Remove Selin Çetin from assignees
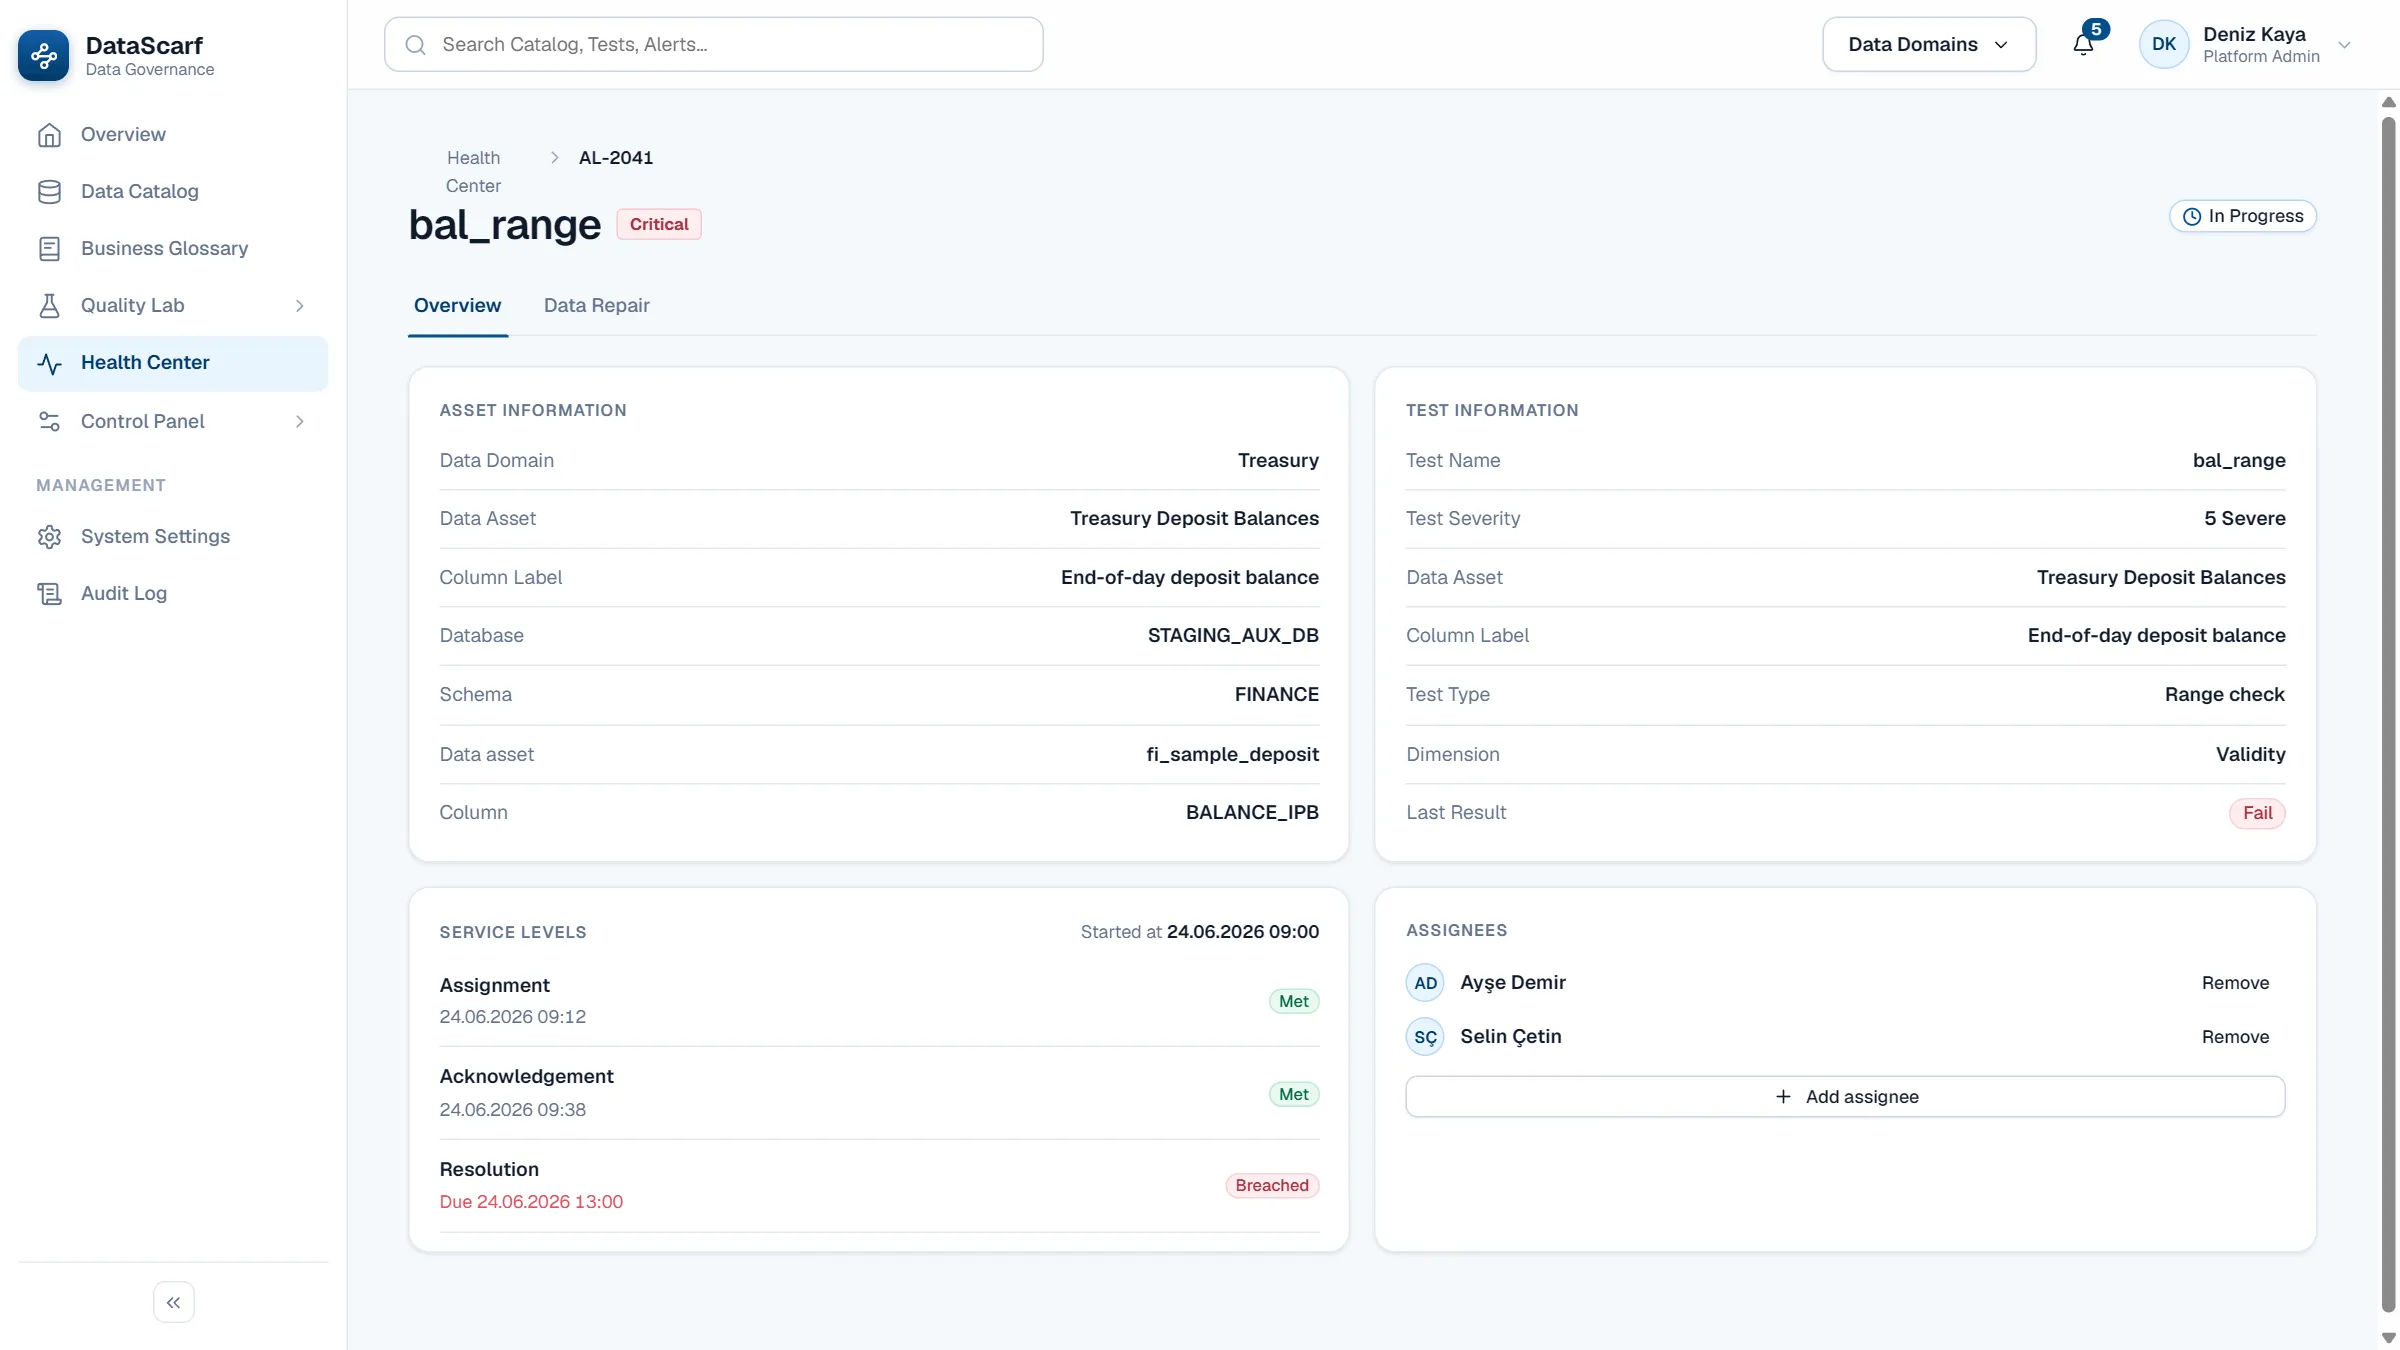 point(2235,1037)
